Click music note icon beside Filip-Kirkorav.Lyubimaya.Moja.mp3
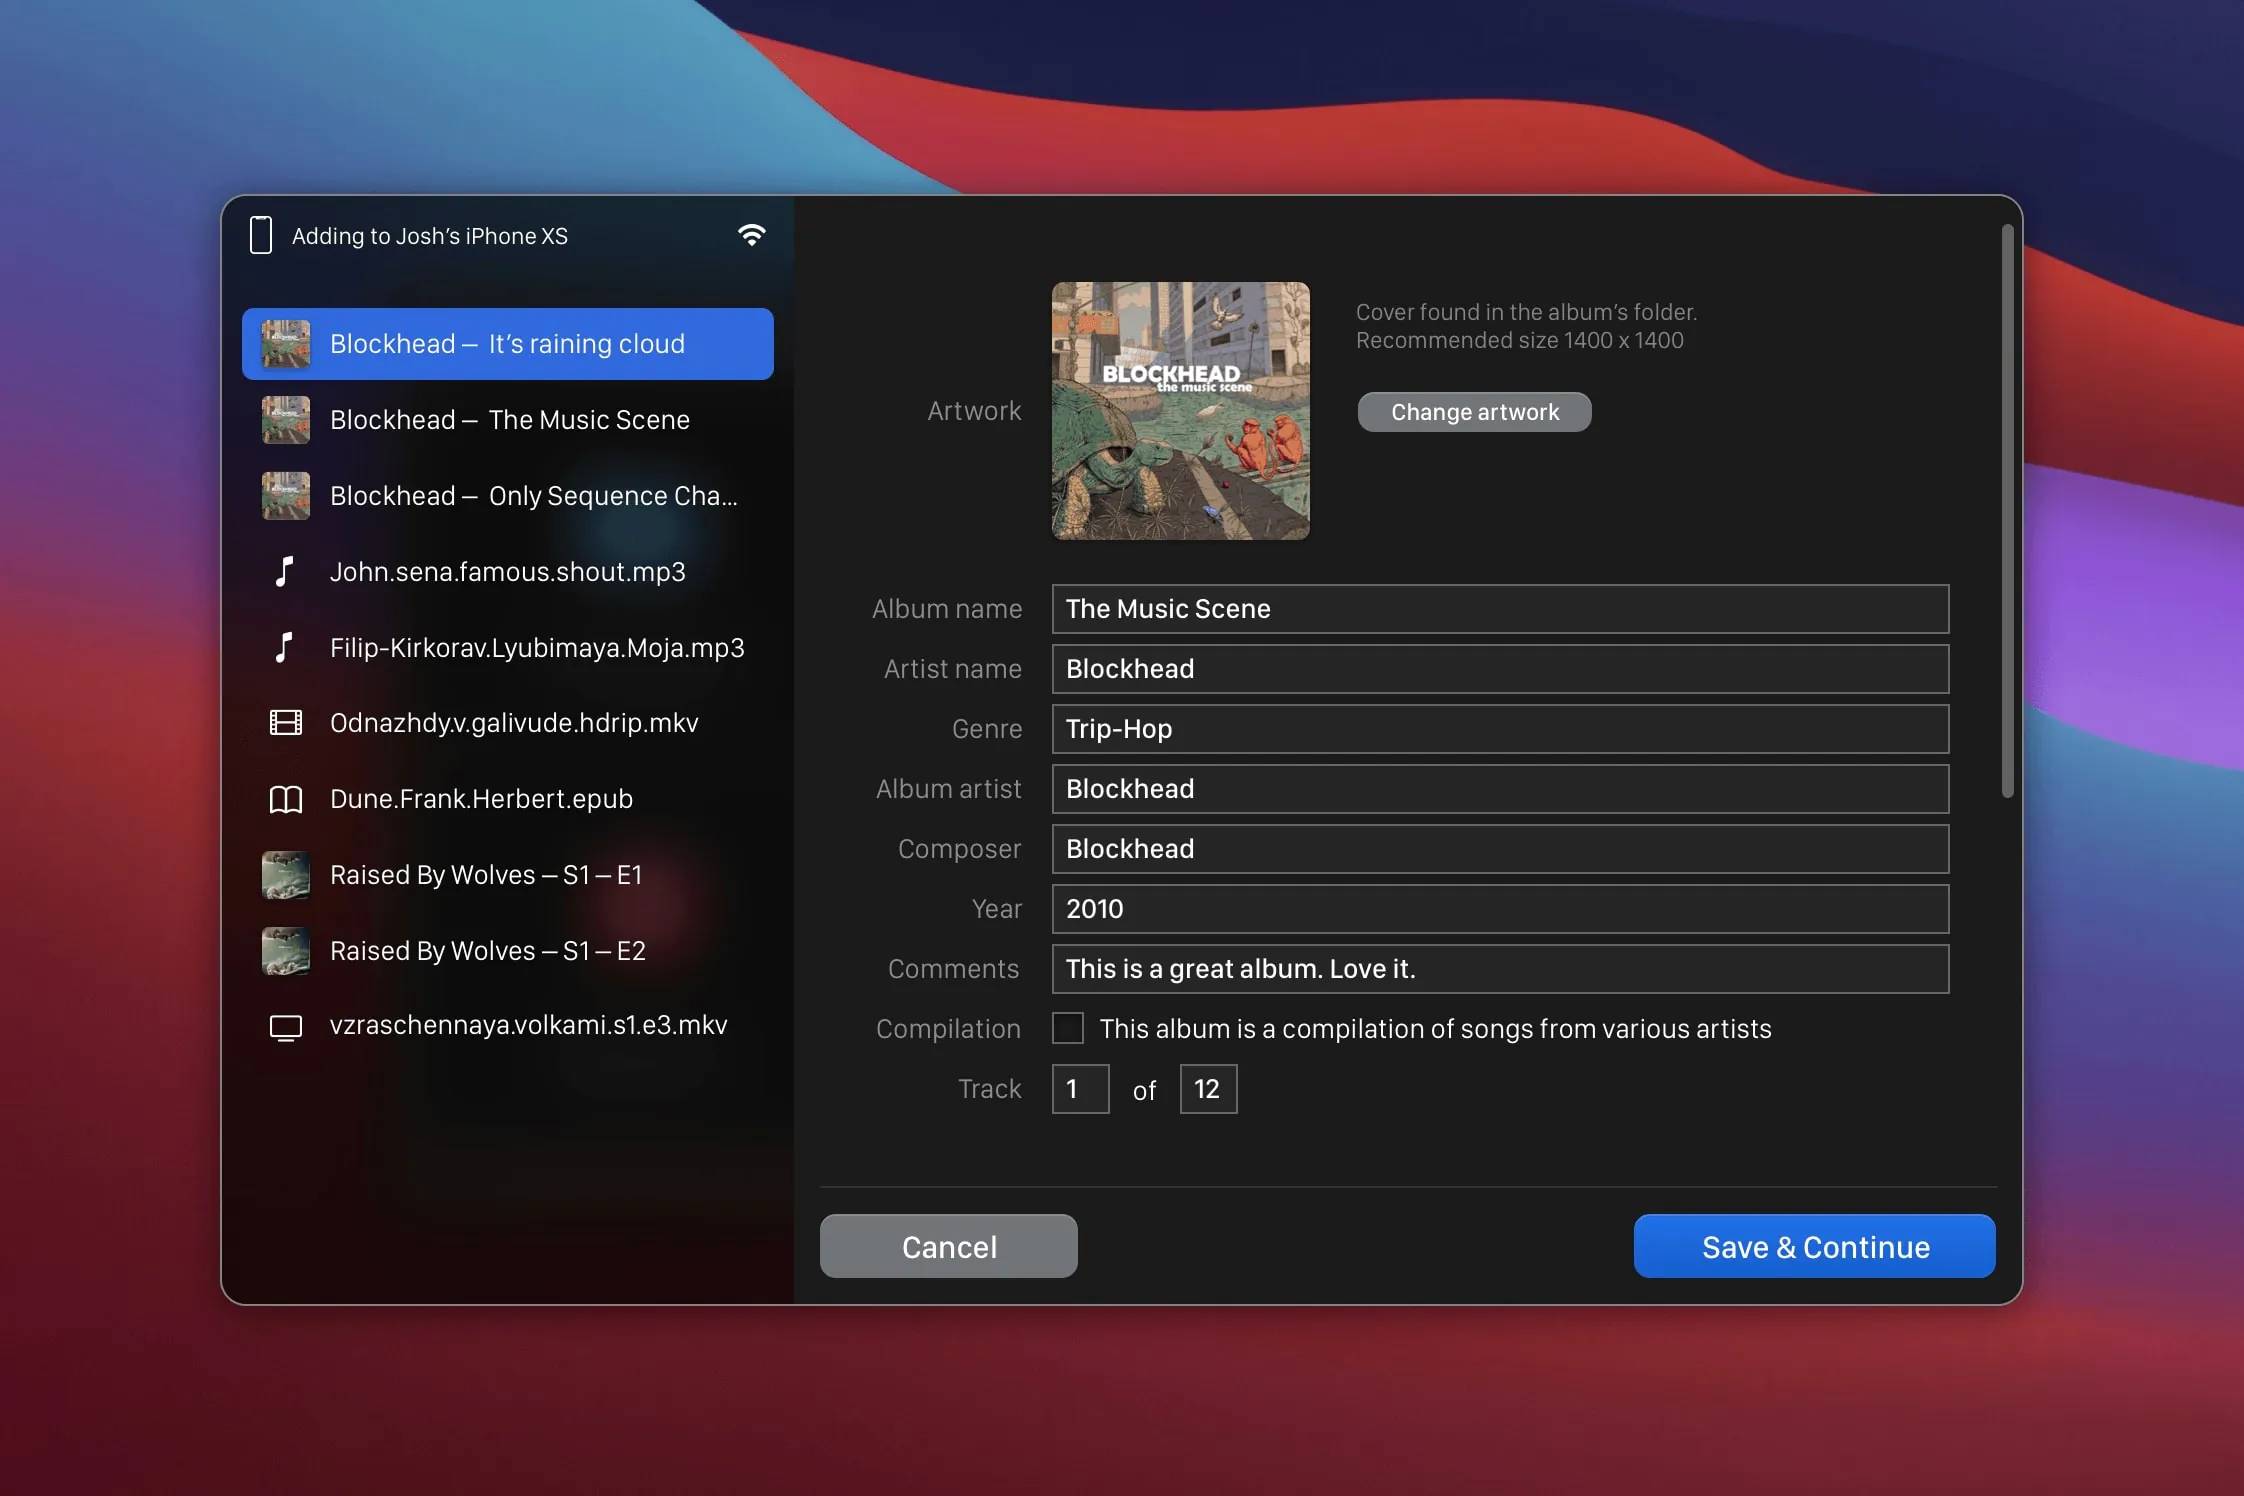Image resolution: width=2244 pixels, height=1496 pixels. (x=285, y=647)
